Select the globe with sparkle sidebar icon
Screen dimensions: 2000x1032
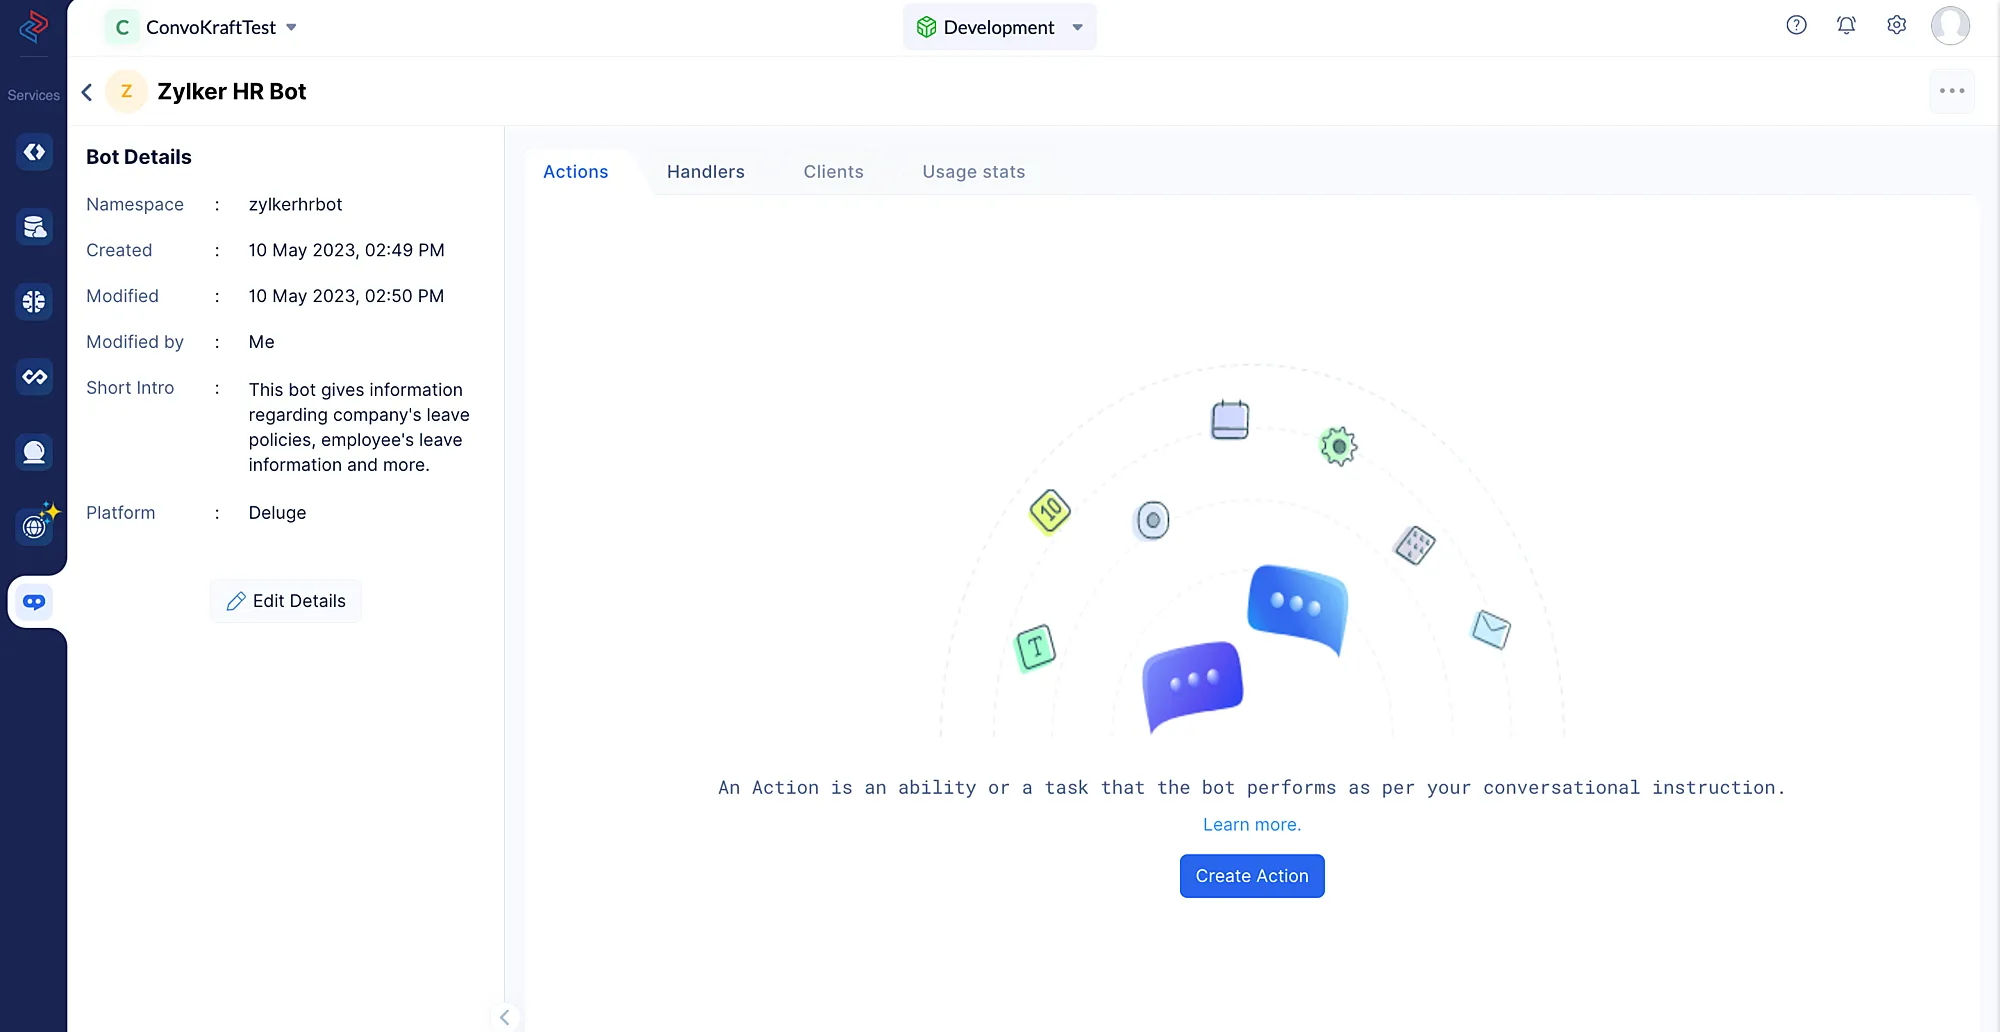coord(36,524)
